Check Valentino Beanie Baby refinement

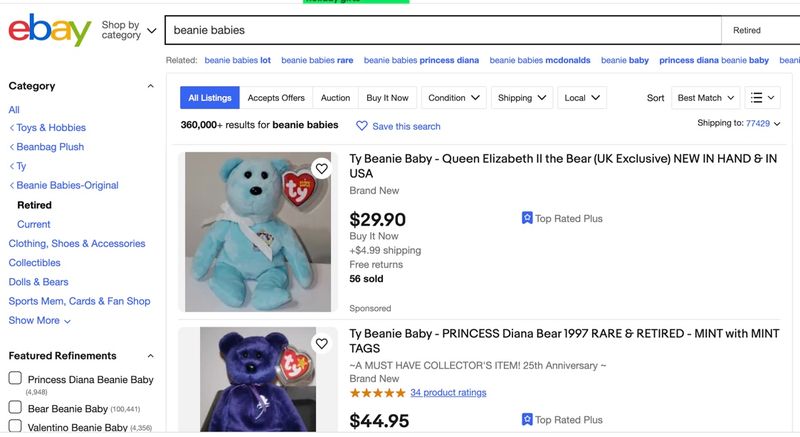click(x=15, y=427)
